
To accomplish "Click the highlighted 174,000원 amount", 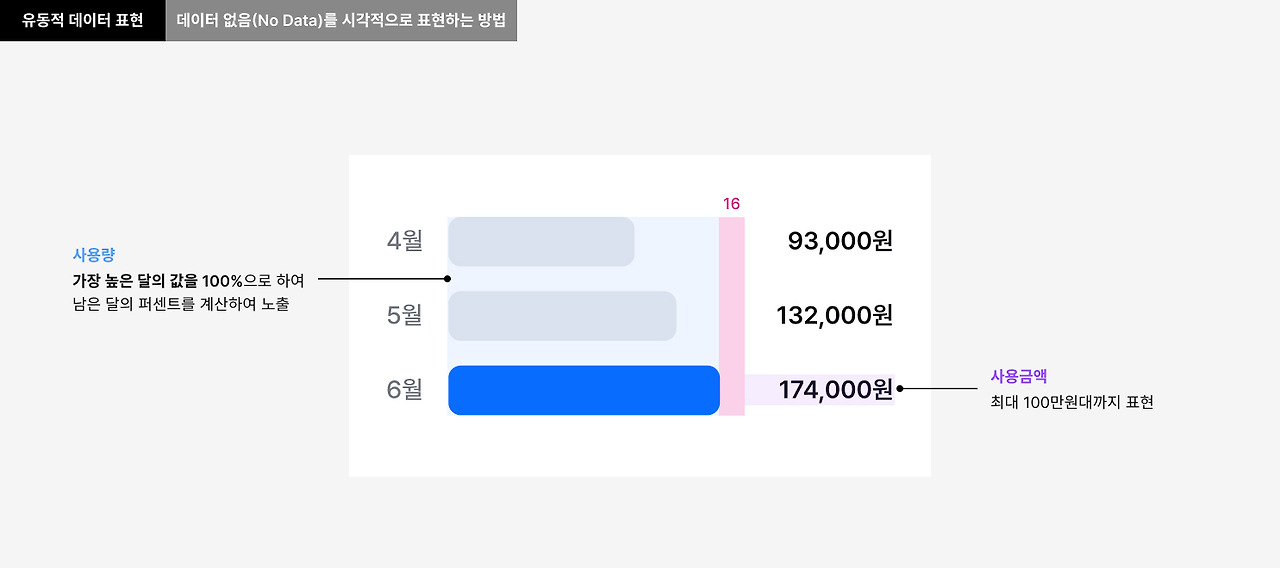I will (x=836, y=390).
